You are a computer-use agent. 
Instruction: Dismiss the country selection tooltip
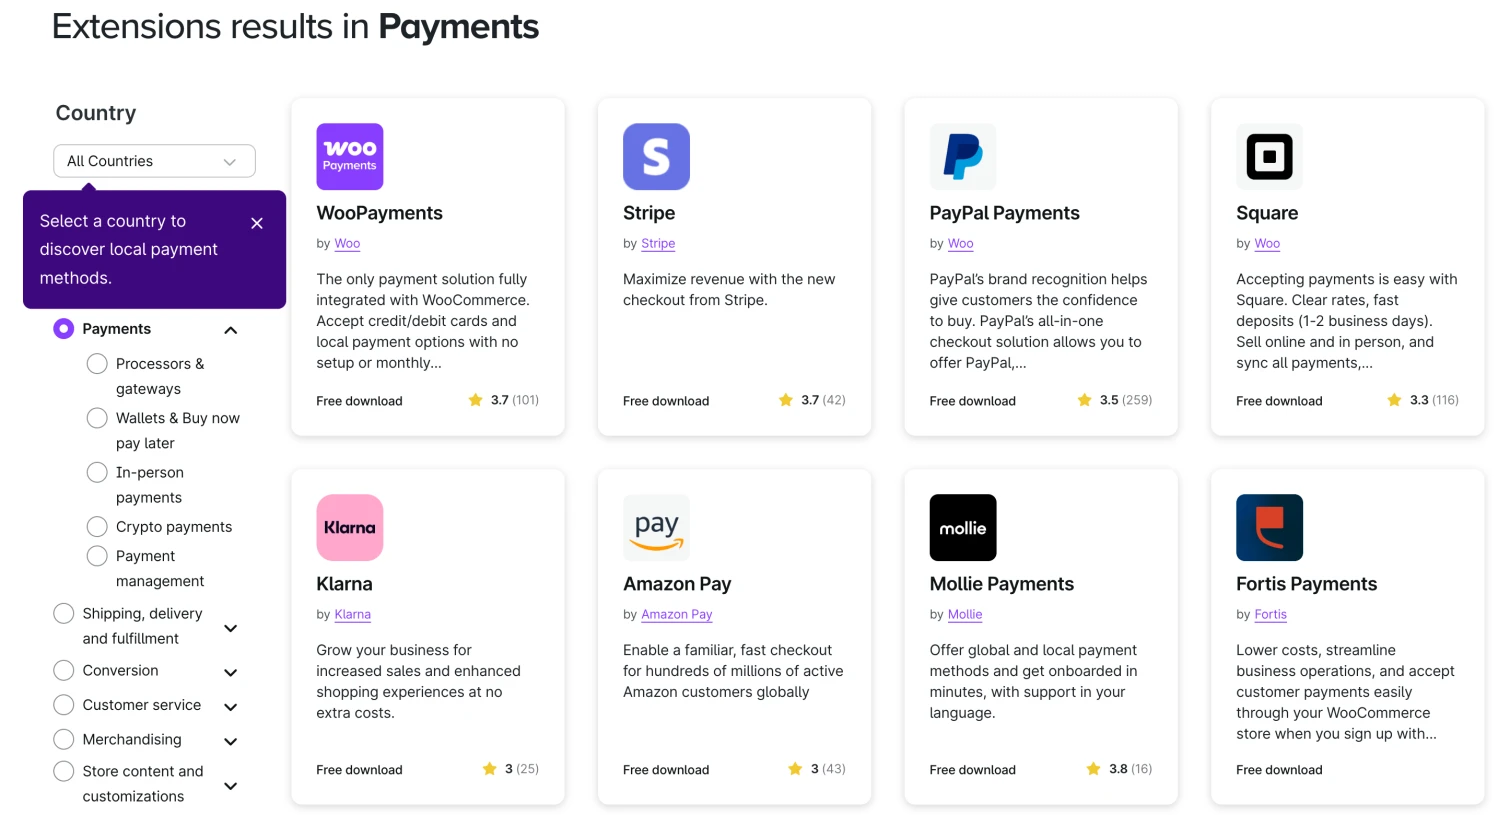256,223
